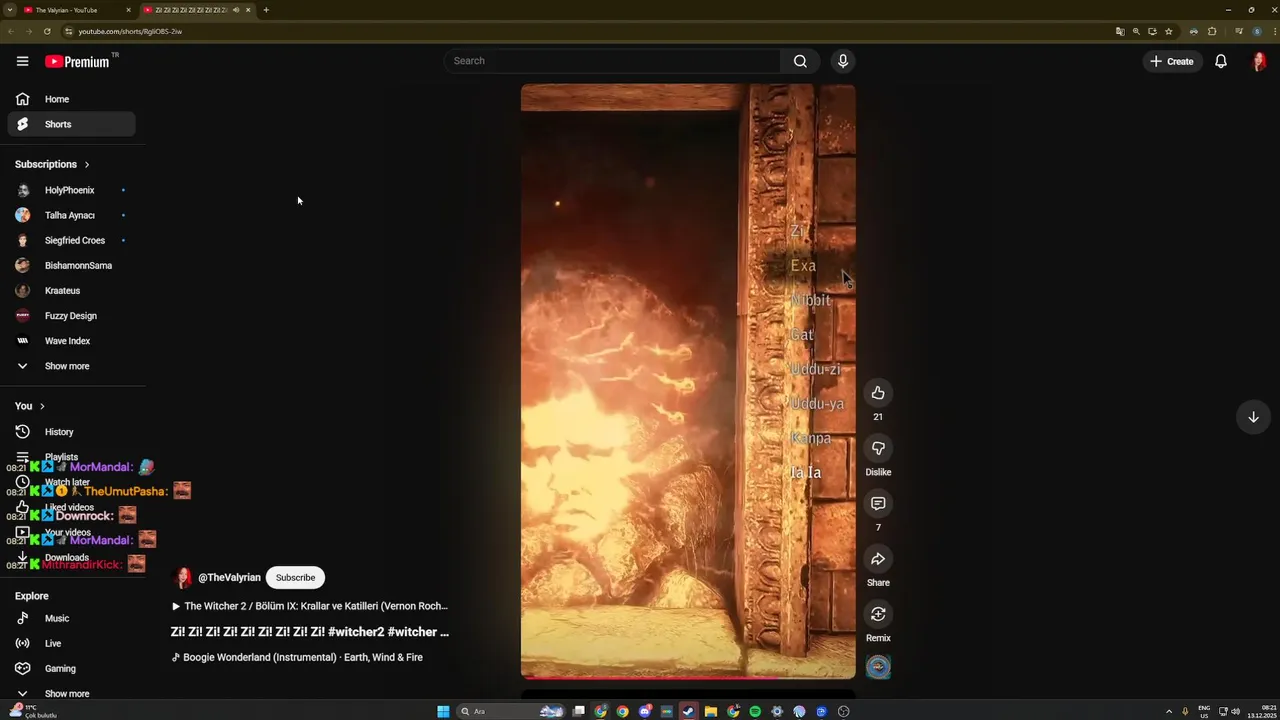Open Live under Explore
Image resolution: width=1280 pixels, height=720 pixels.
coord(71,643)
